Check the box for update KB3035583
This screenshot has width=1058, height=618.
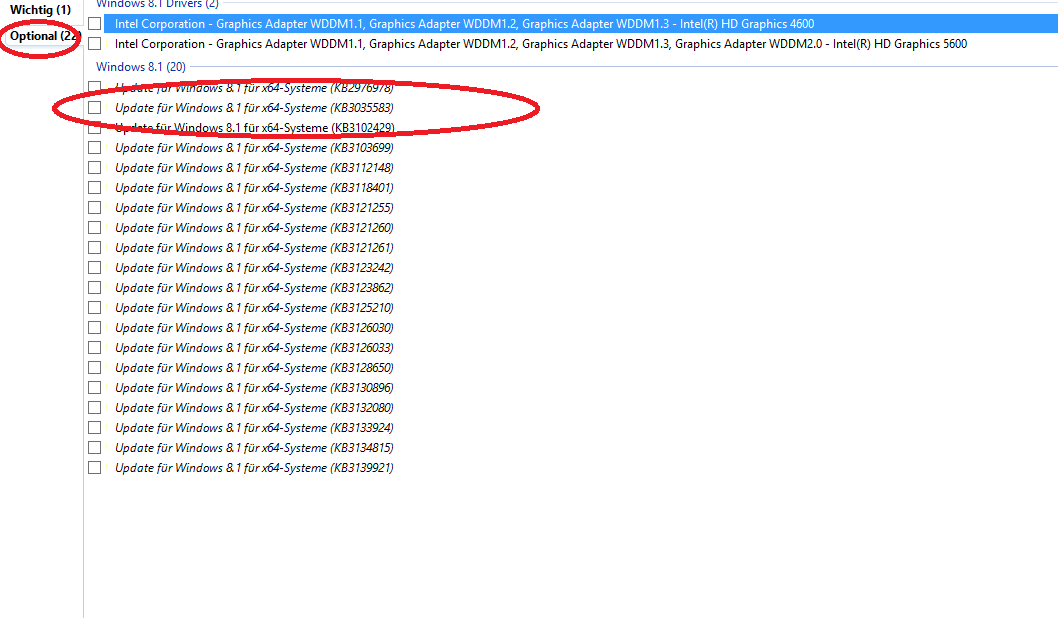click(x=95, y=107)
